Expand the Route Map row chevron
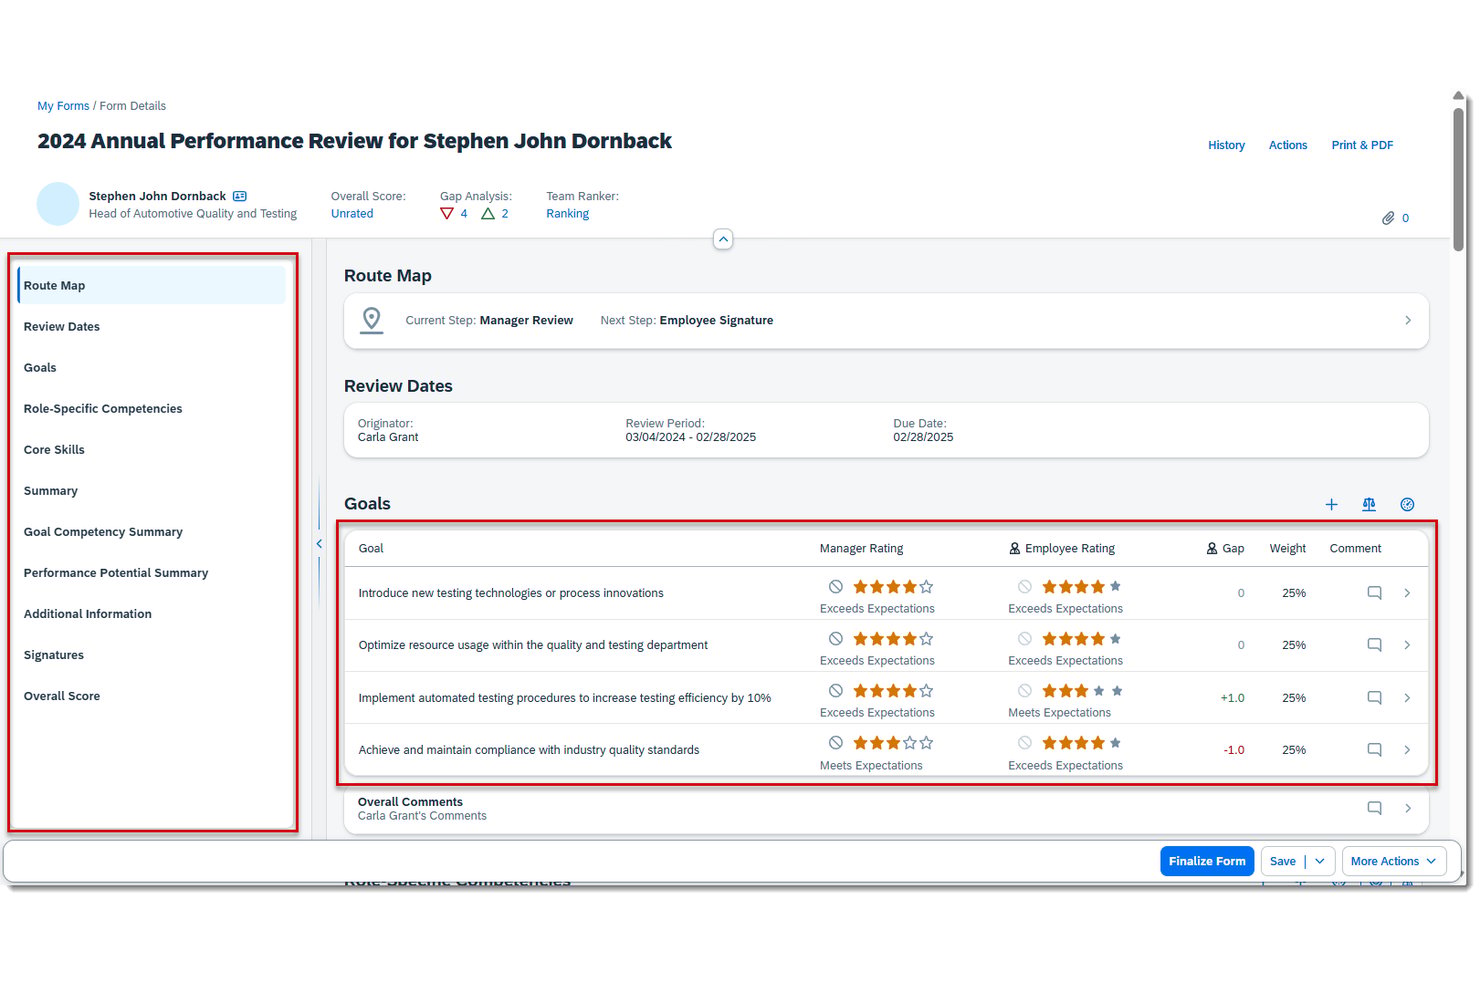 [x=1407, y=321]
